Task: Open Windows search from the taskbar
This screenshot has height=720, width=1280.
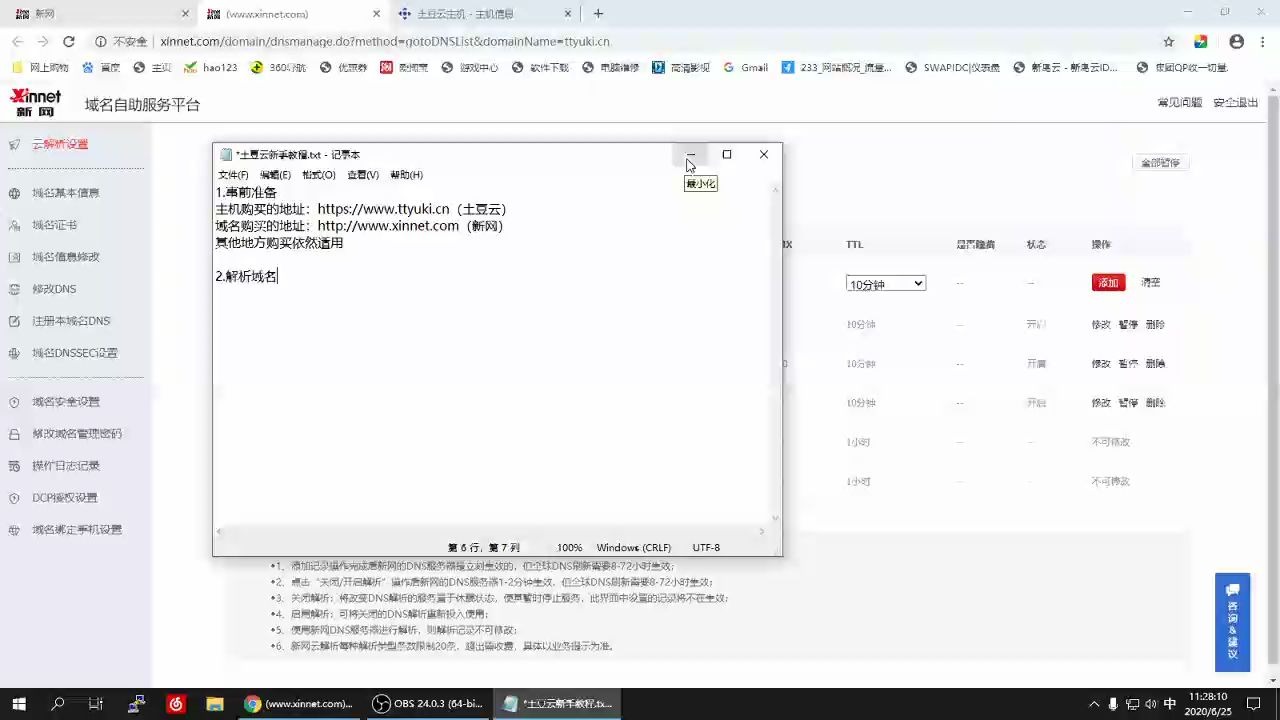Action: (58, 704)
